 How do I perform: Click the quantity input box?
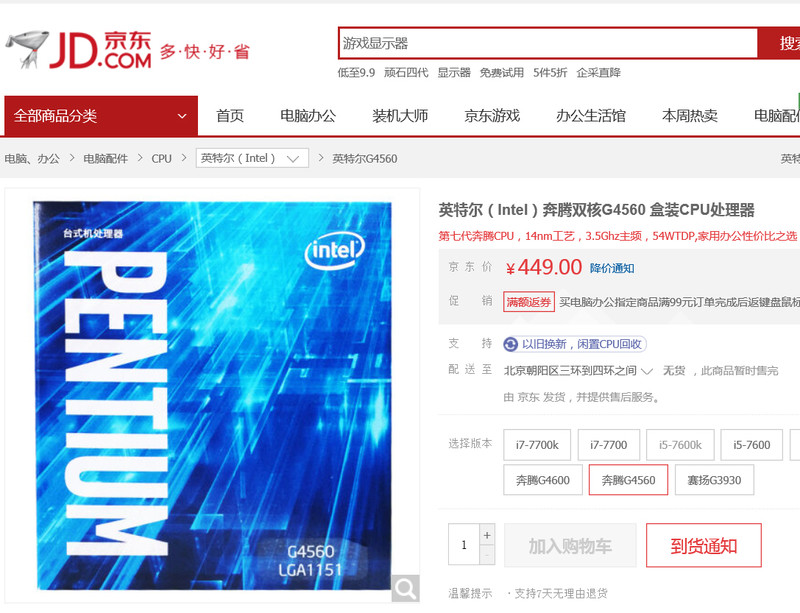click(x=464, y=545)
